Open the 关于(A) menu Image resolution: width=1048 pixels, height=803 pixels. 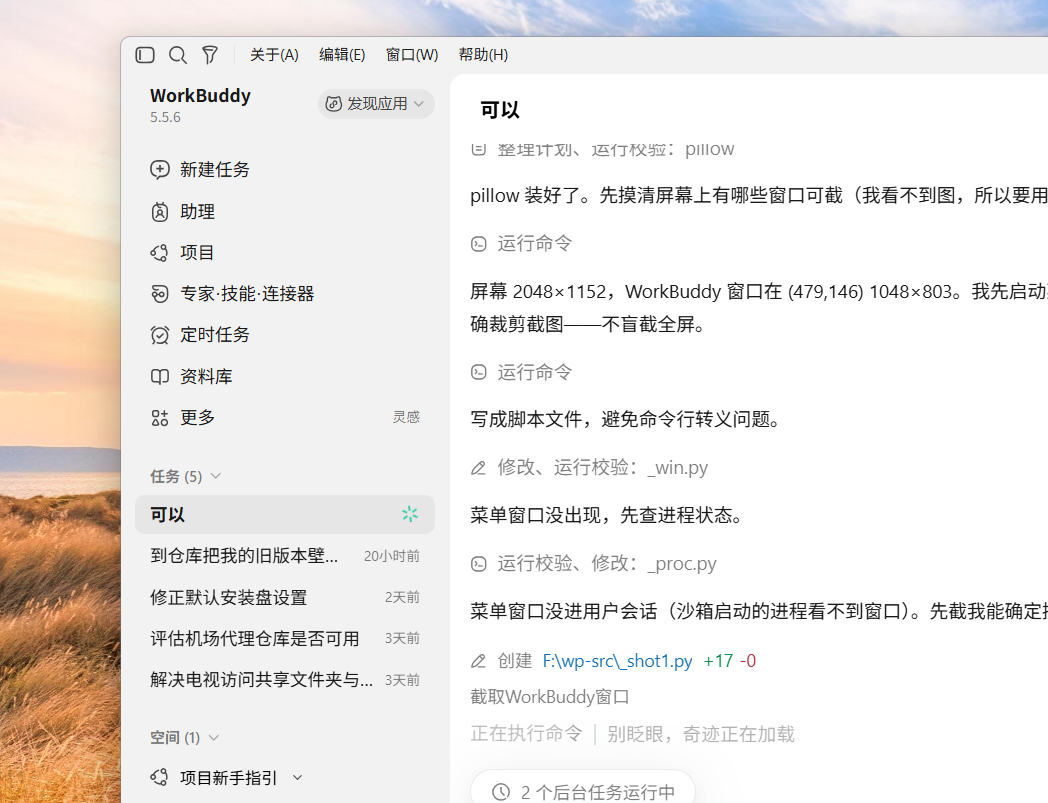tap(274, 55)
